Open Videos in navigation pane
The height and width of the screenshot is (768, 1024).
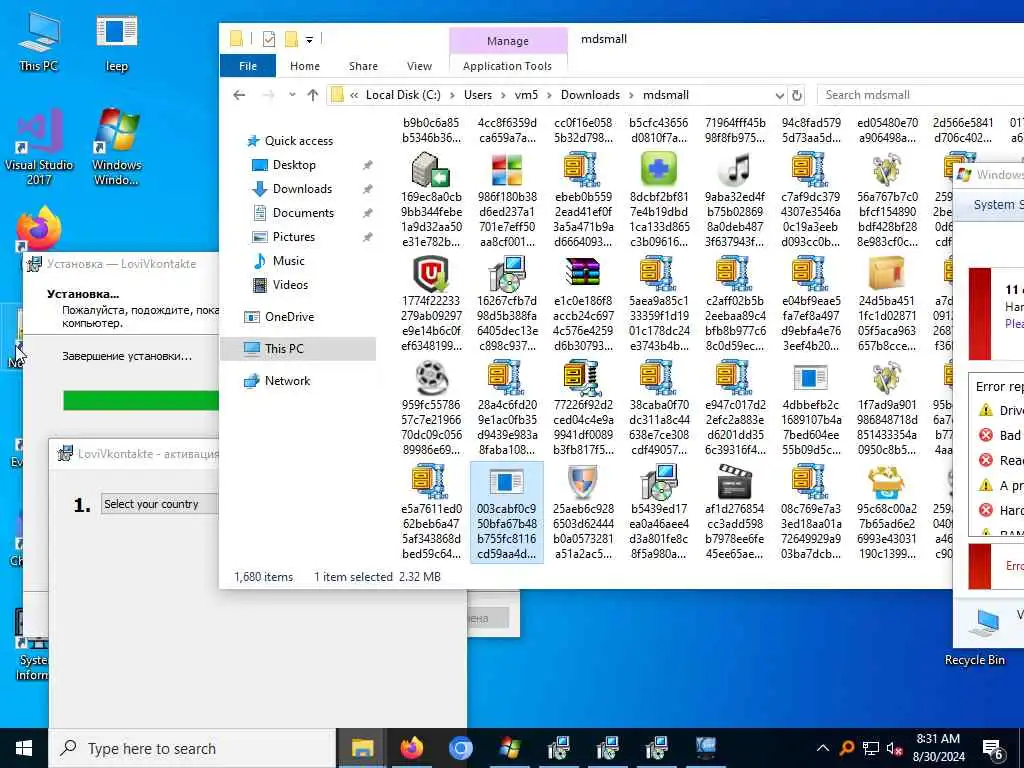[290, 285]
